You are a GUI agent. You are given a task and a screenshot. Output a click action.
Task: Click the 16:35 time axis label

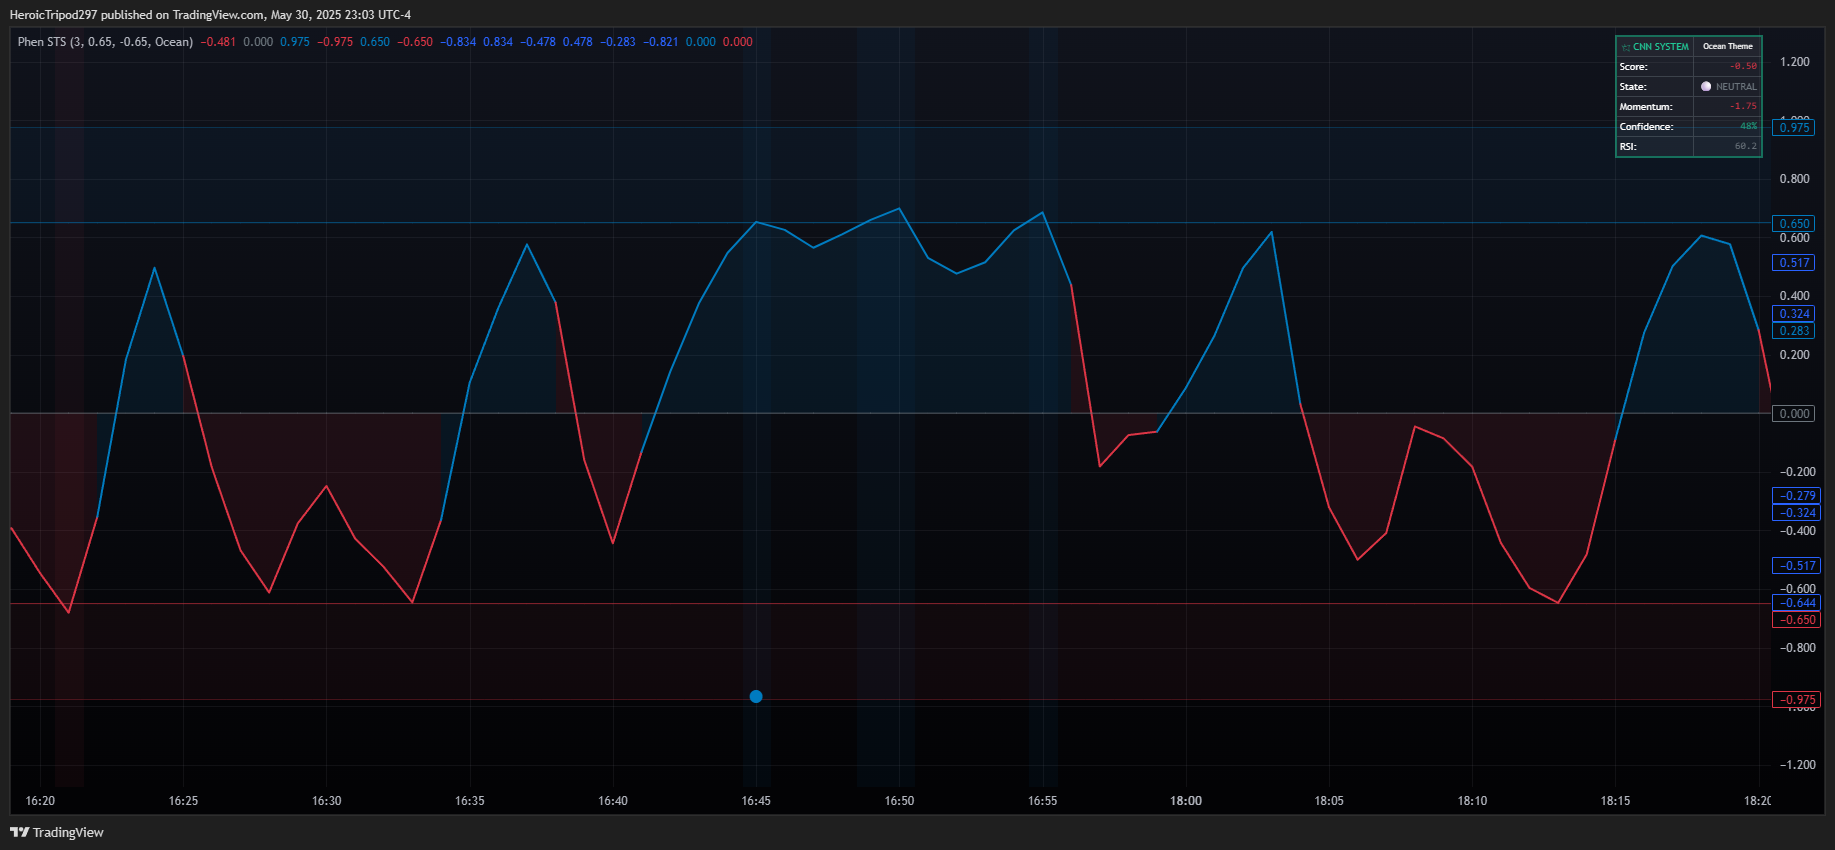point(470,801)
